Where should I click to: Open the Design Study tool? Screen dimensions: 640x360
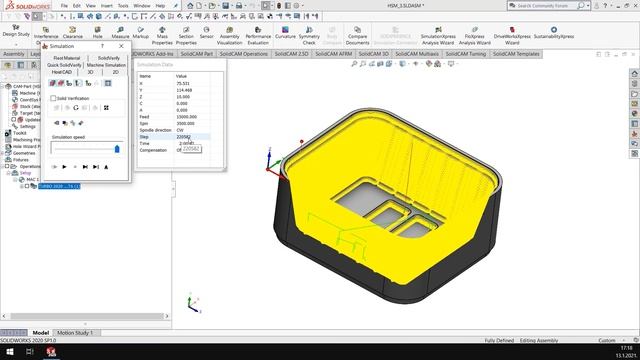point(16,30)
